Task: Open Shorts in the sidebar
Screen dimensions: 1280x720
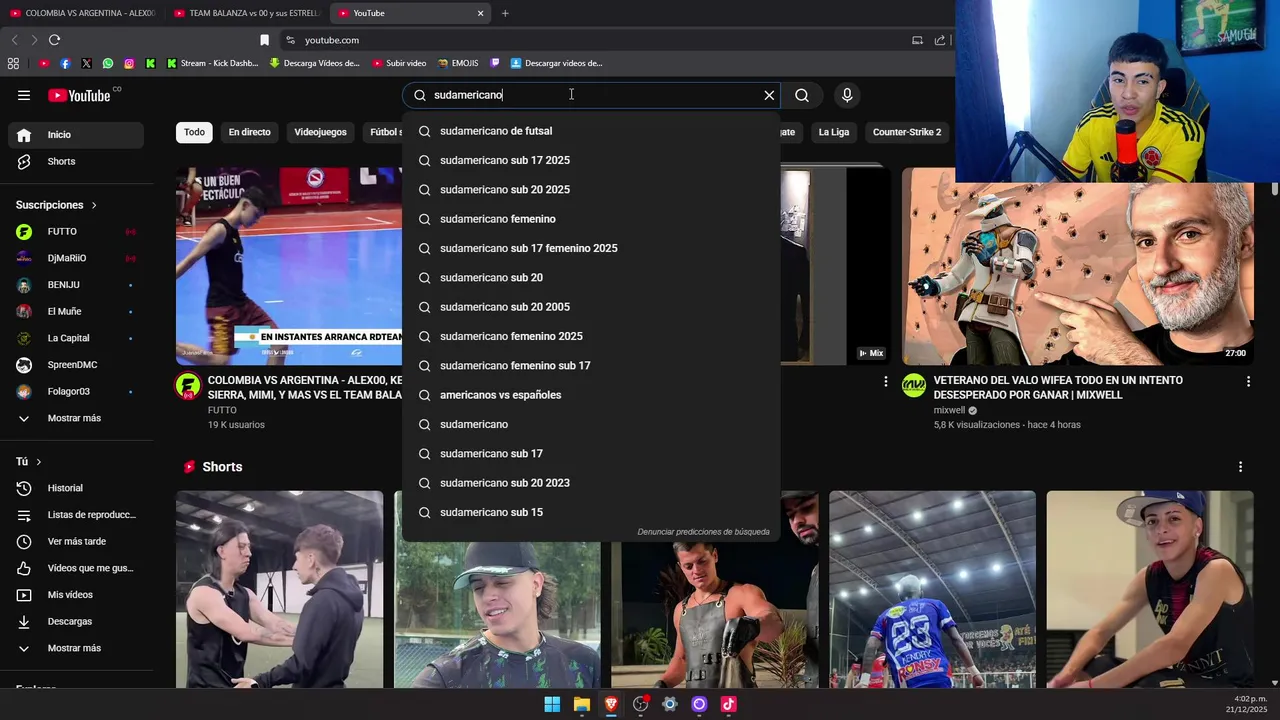Action: point(76,161)
